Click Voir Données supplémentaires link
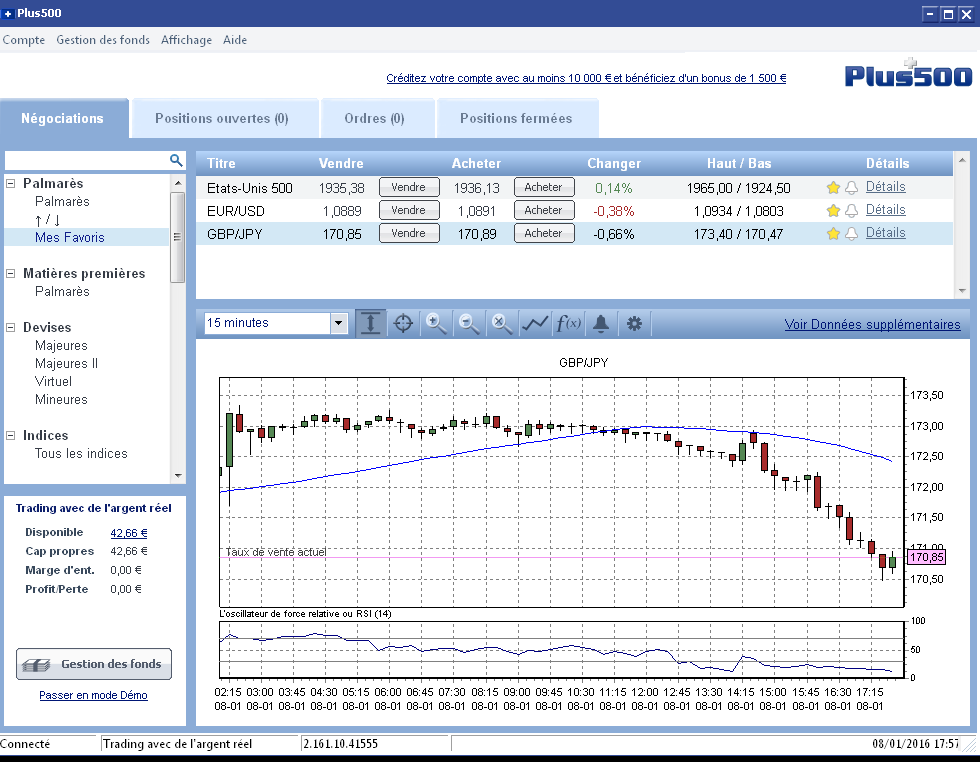Screen dimensions: 980x762 872,324
